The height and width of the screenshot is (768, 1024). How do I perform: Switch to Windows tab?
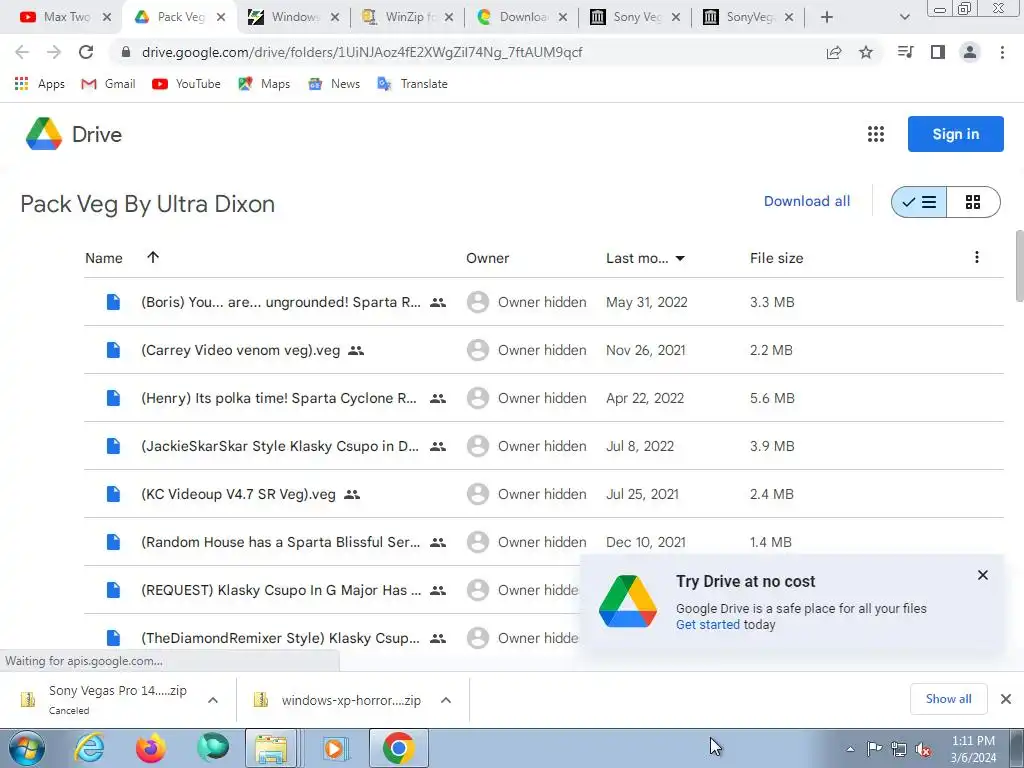[x=294, y=17]
